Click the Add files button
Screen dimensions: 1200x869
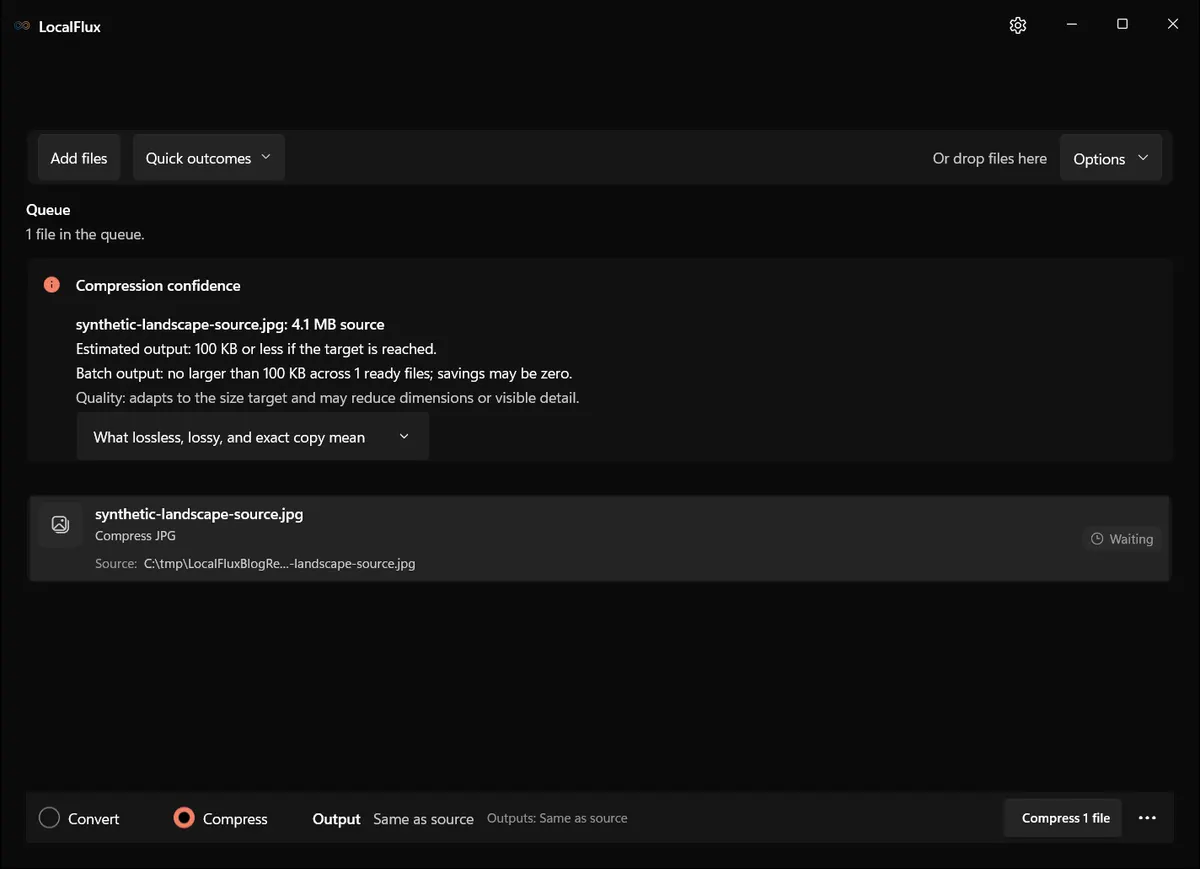(79, 158)
